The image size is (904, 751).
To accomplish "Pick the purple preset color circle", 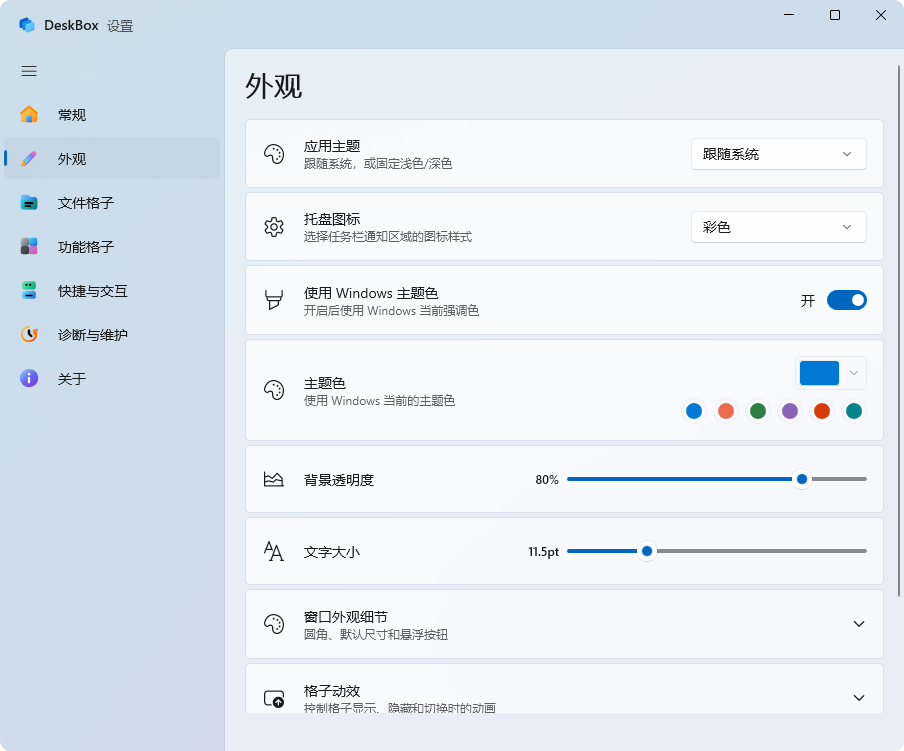I will pyautogui.click(x=790, y=411).
